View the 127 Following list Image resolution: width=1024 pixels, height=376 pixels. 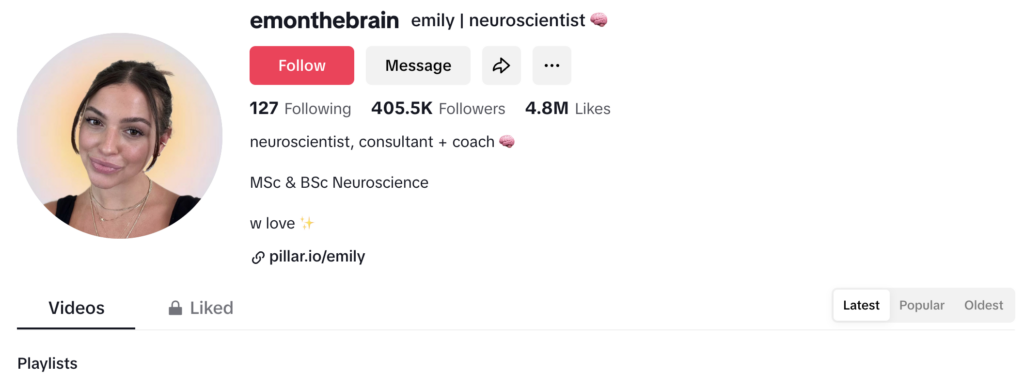(300, 108)
